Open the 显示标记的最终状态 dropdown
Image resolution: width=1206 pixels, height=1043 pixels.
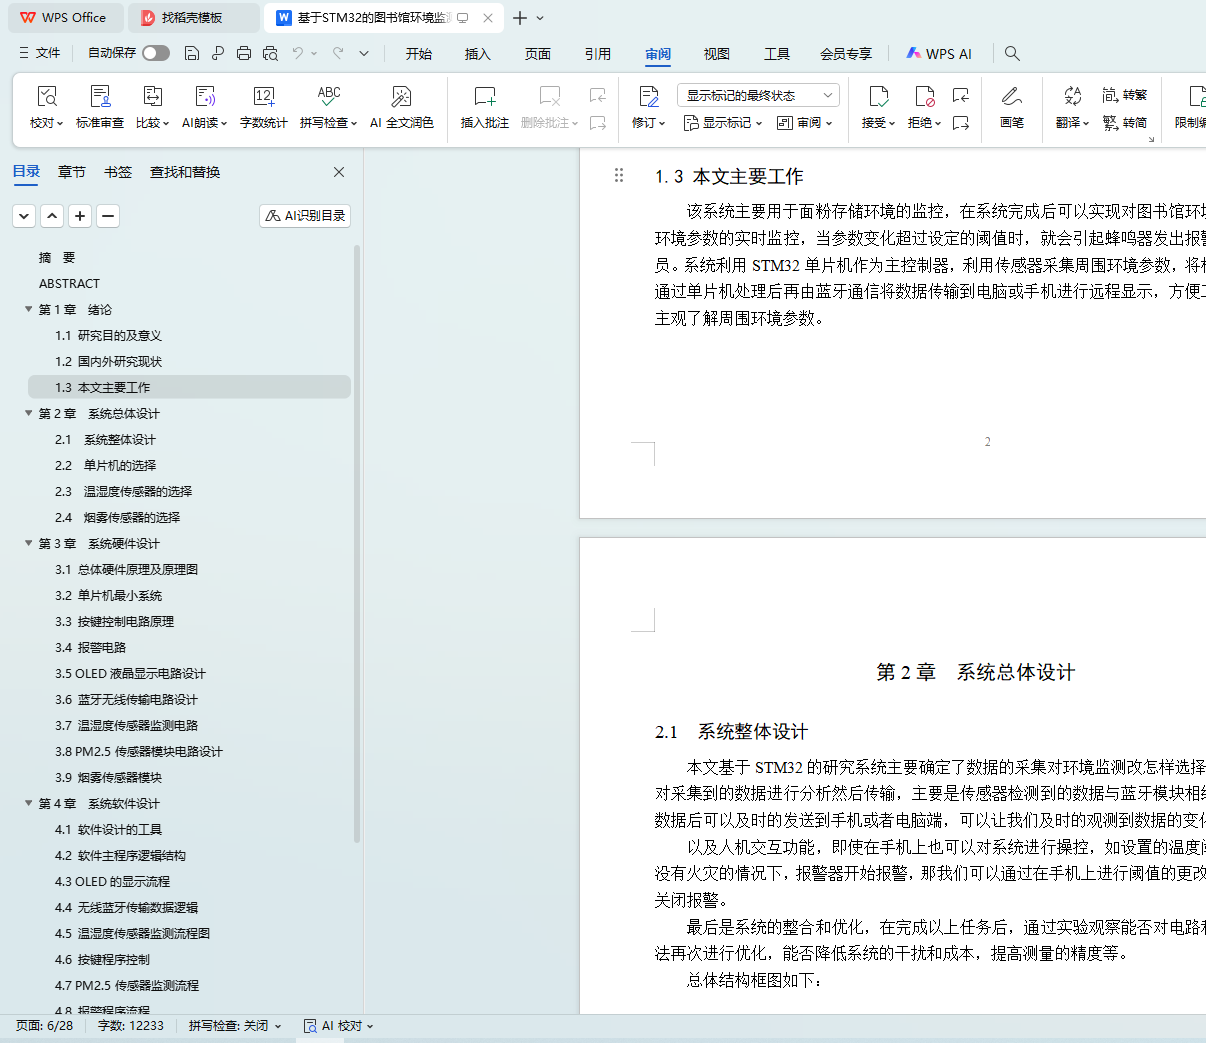pyautogui.click(x=757, y=95)
